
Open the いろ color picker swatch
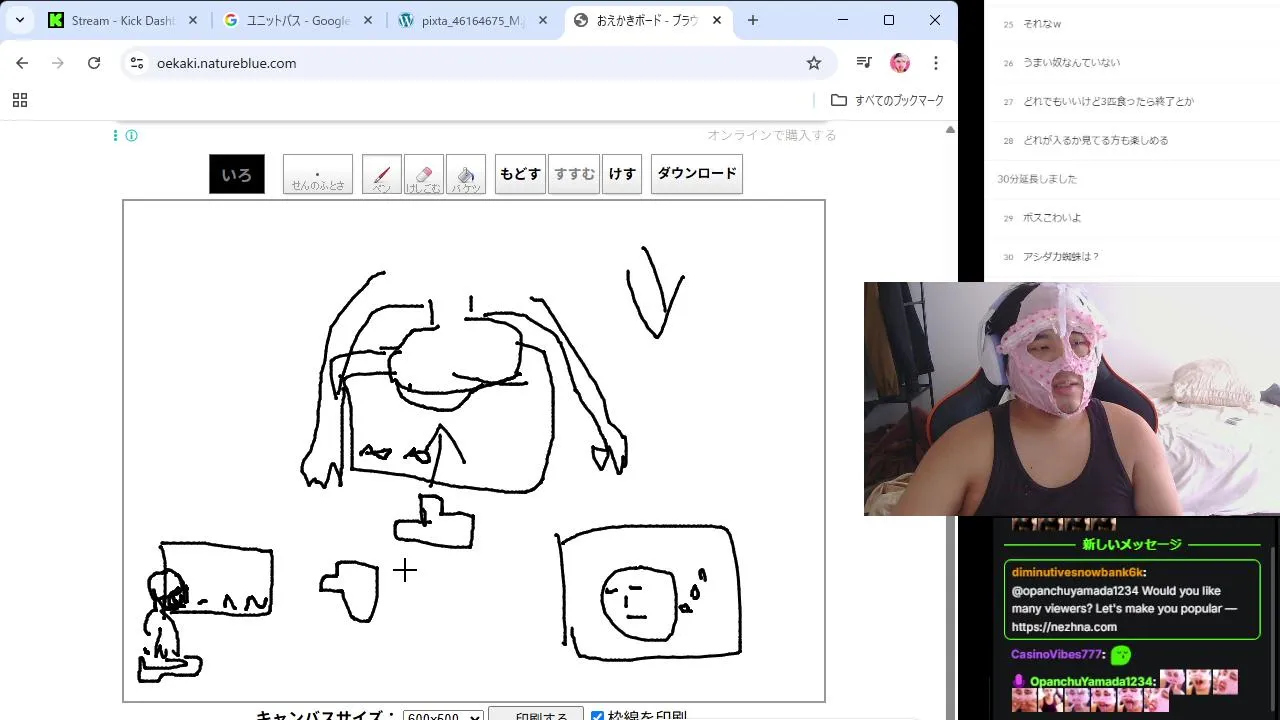237,174
